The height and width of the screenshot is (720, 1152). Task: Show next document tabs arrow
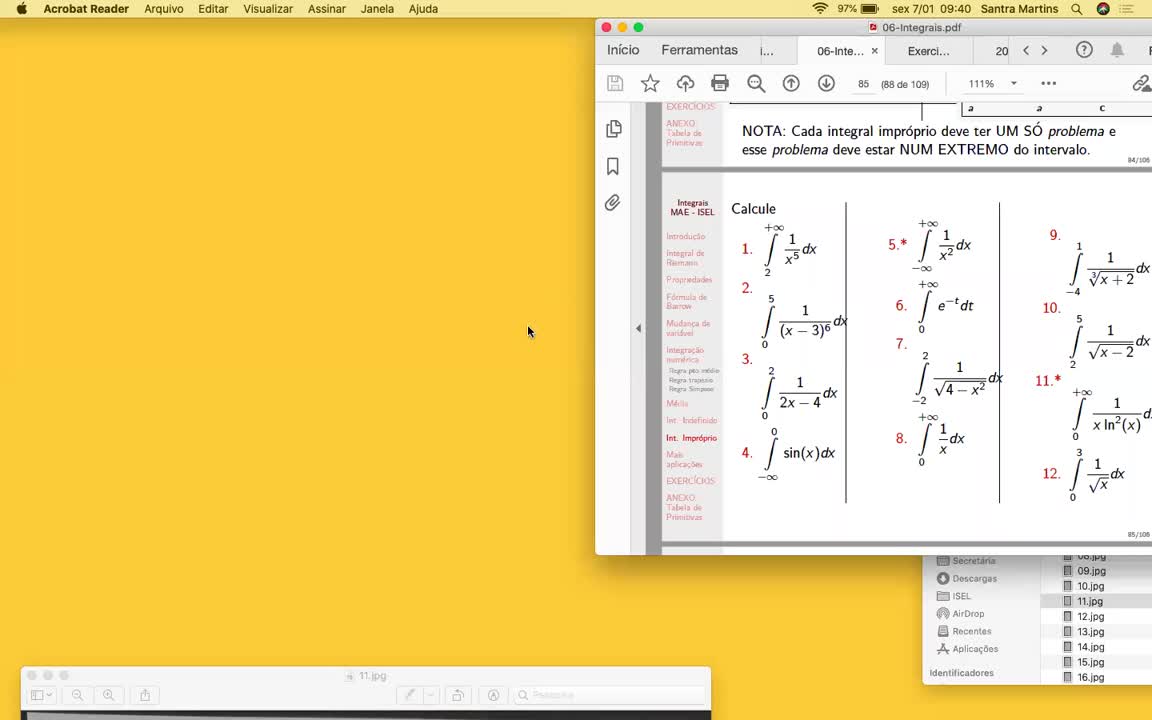1045,51
